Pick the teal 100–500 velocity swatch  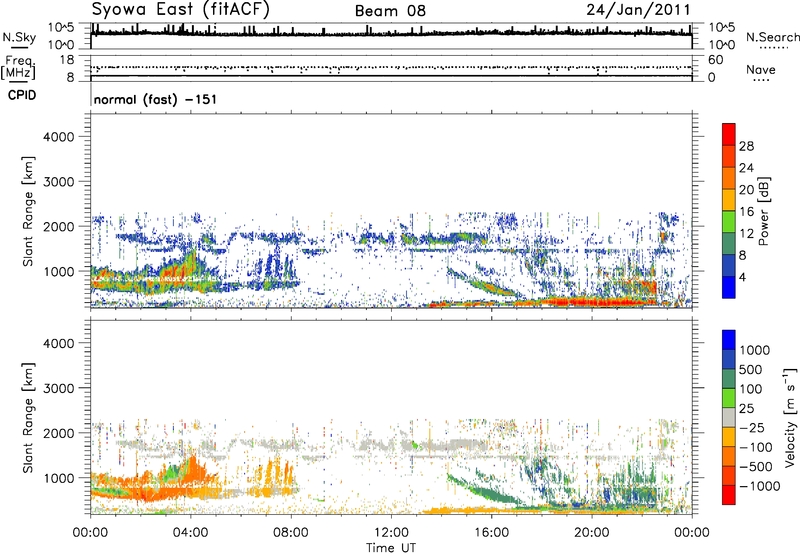pos(729,379)
